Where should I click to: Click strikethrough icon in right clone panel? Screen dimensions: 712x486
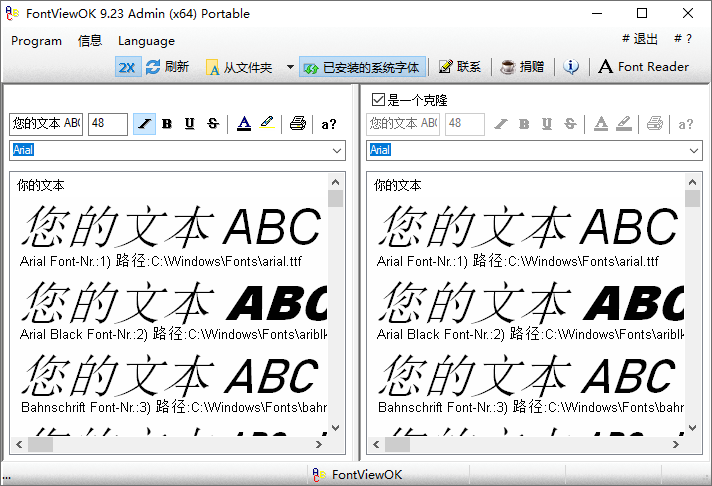click(x=570, y=124)
